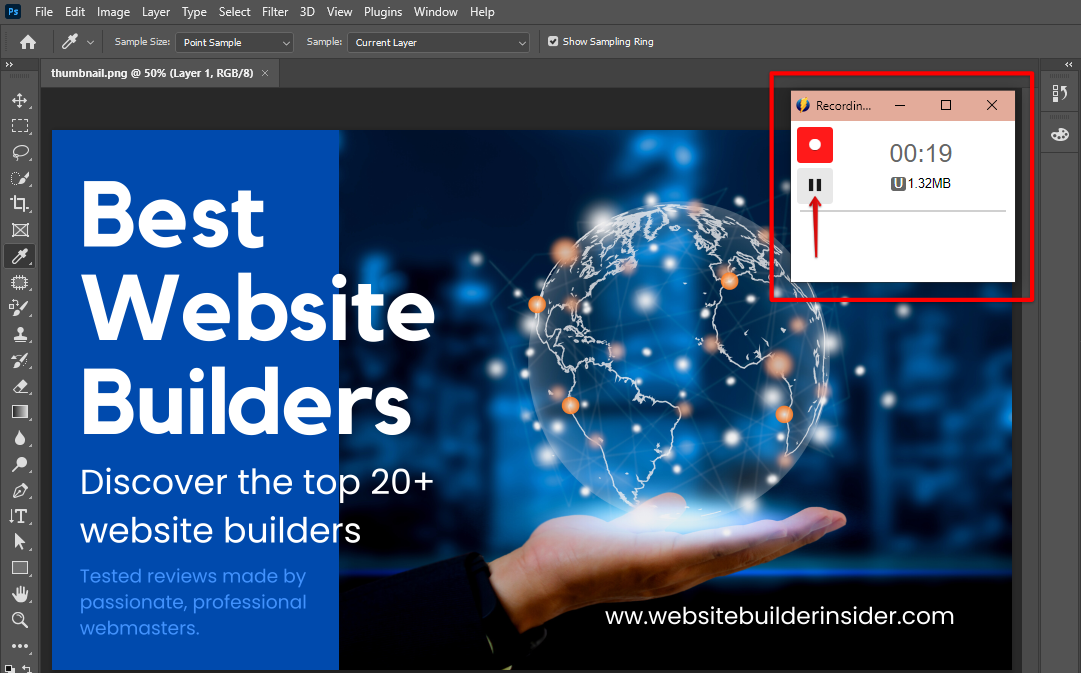Open the Sample Current Layer dropdown
This screenshot has height=673, width=1081.
pos(438,43)
